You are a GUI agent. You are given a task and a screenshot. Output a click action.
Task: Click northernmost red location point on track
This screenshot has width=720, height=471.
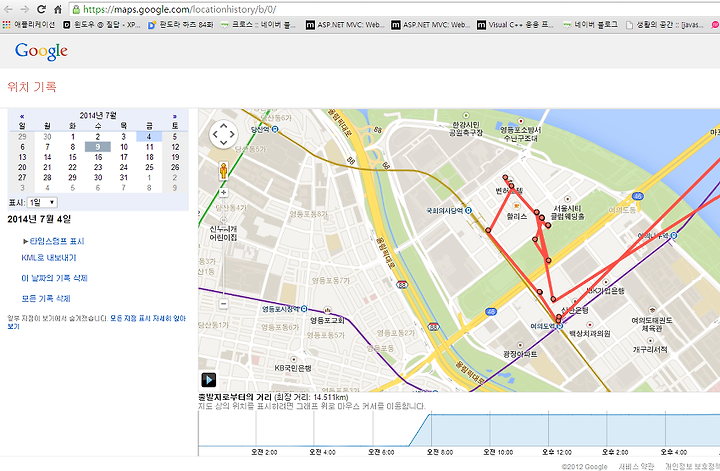pos(505,177)
